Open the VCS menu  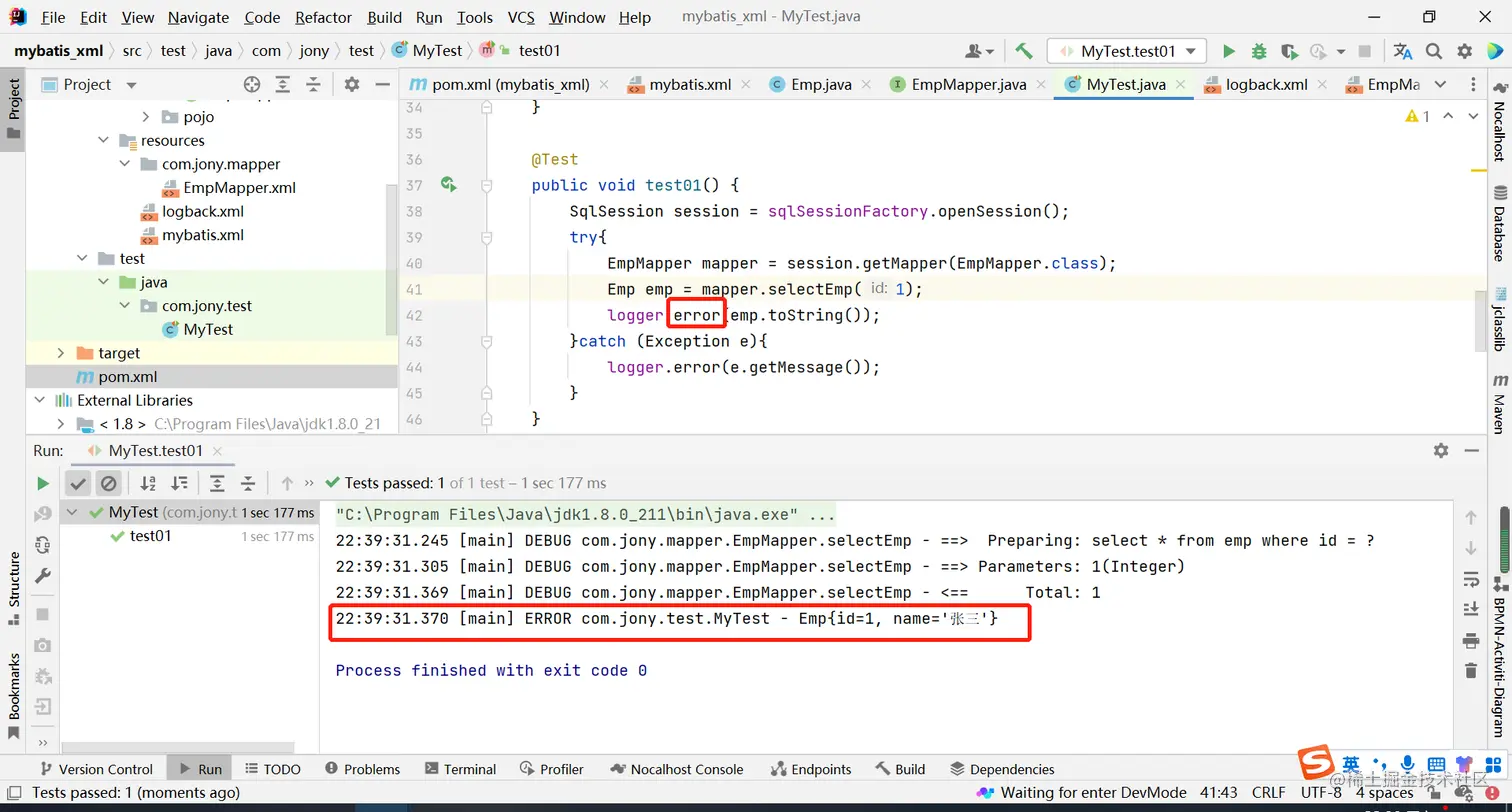(521, 17)
